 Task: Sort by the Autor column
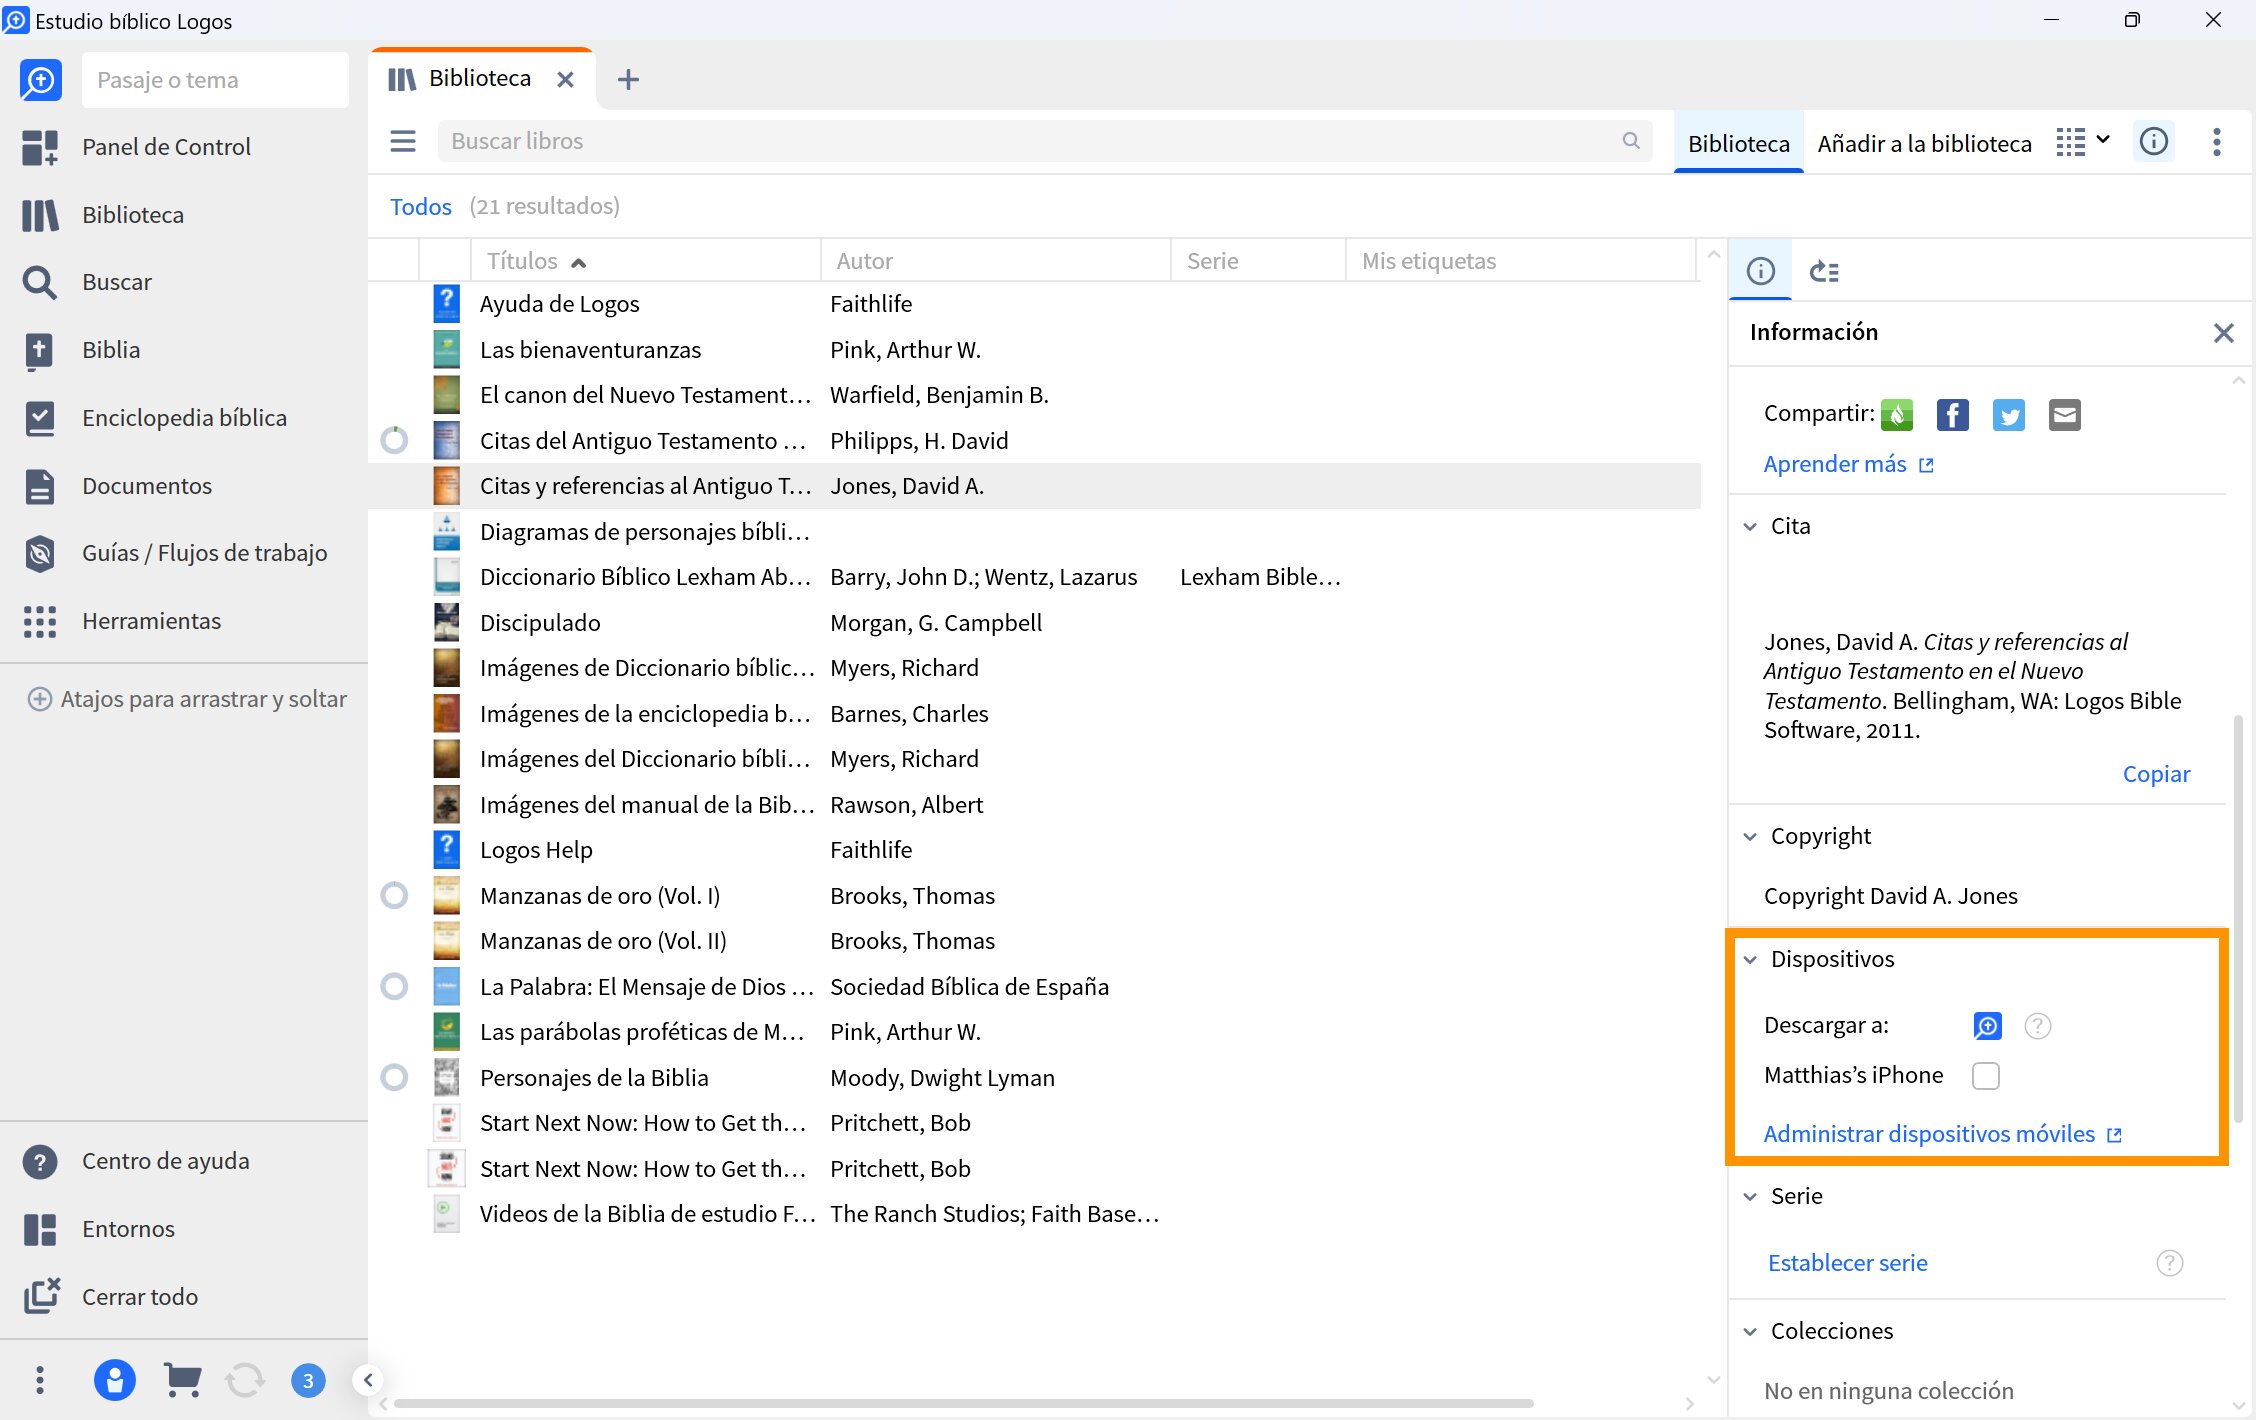995,261
